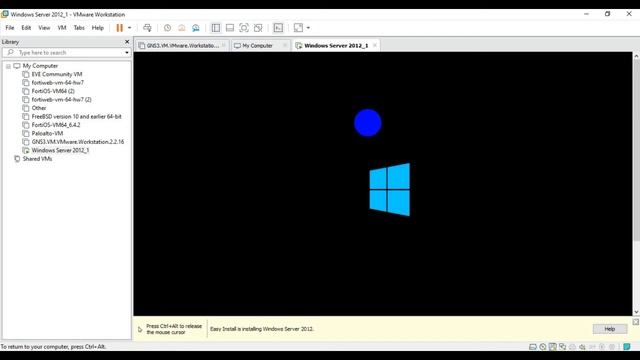640x360 pixels.
Task: Click the hard disk status icon
Action: 533,347
